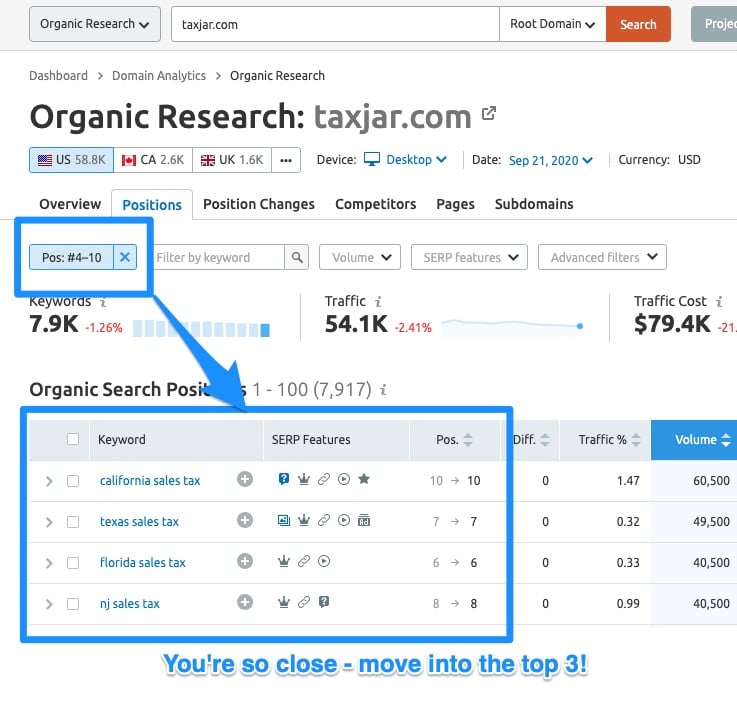737x718 pixels.
Task: Click the Filter by keyword input
Action: pyautogui.click(x=218, y=257)
